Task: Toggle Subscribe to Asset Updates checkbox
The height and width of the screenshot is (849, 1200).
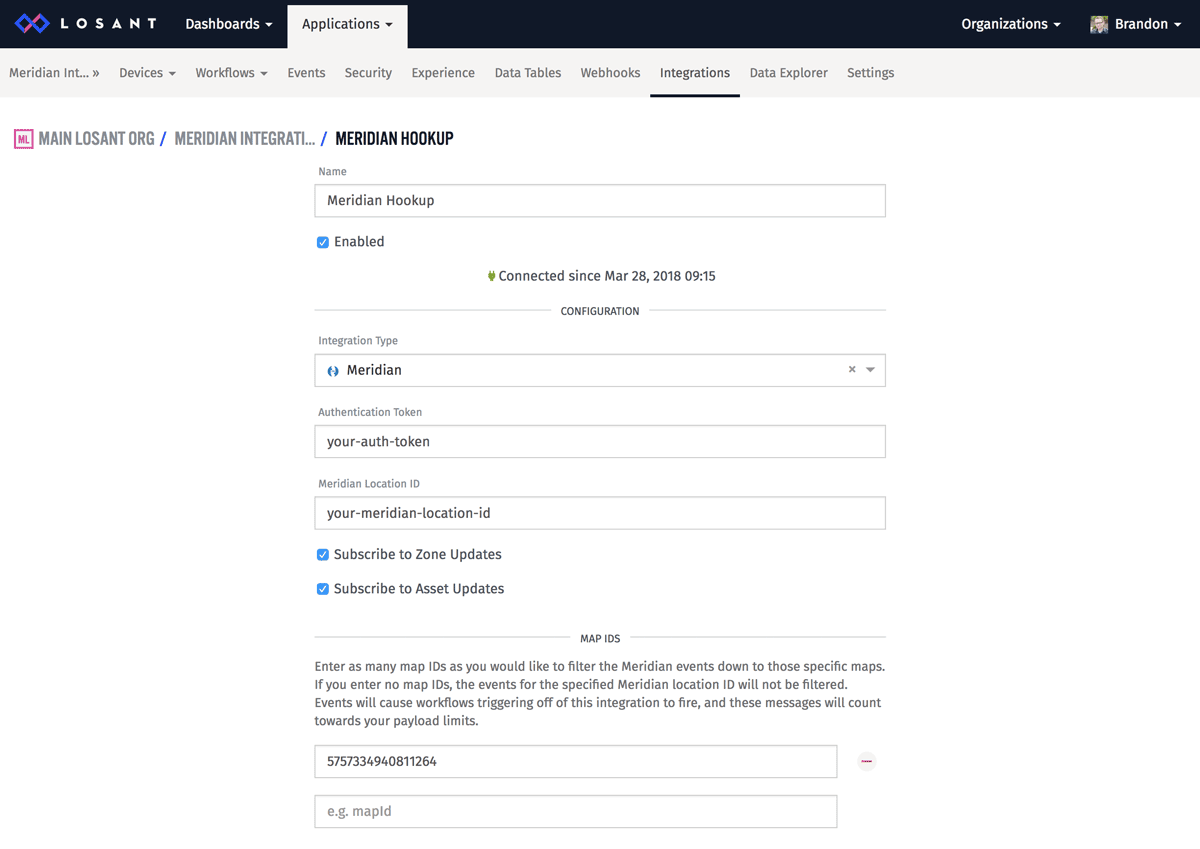Action: [x=323, y=589]
